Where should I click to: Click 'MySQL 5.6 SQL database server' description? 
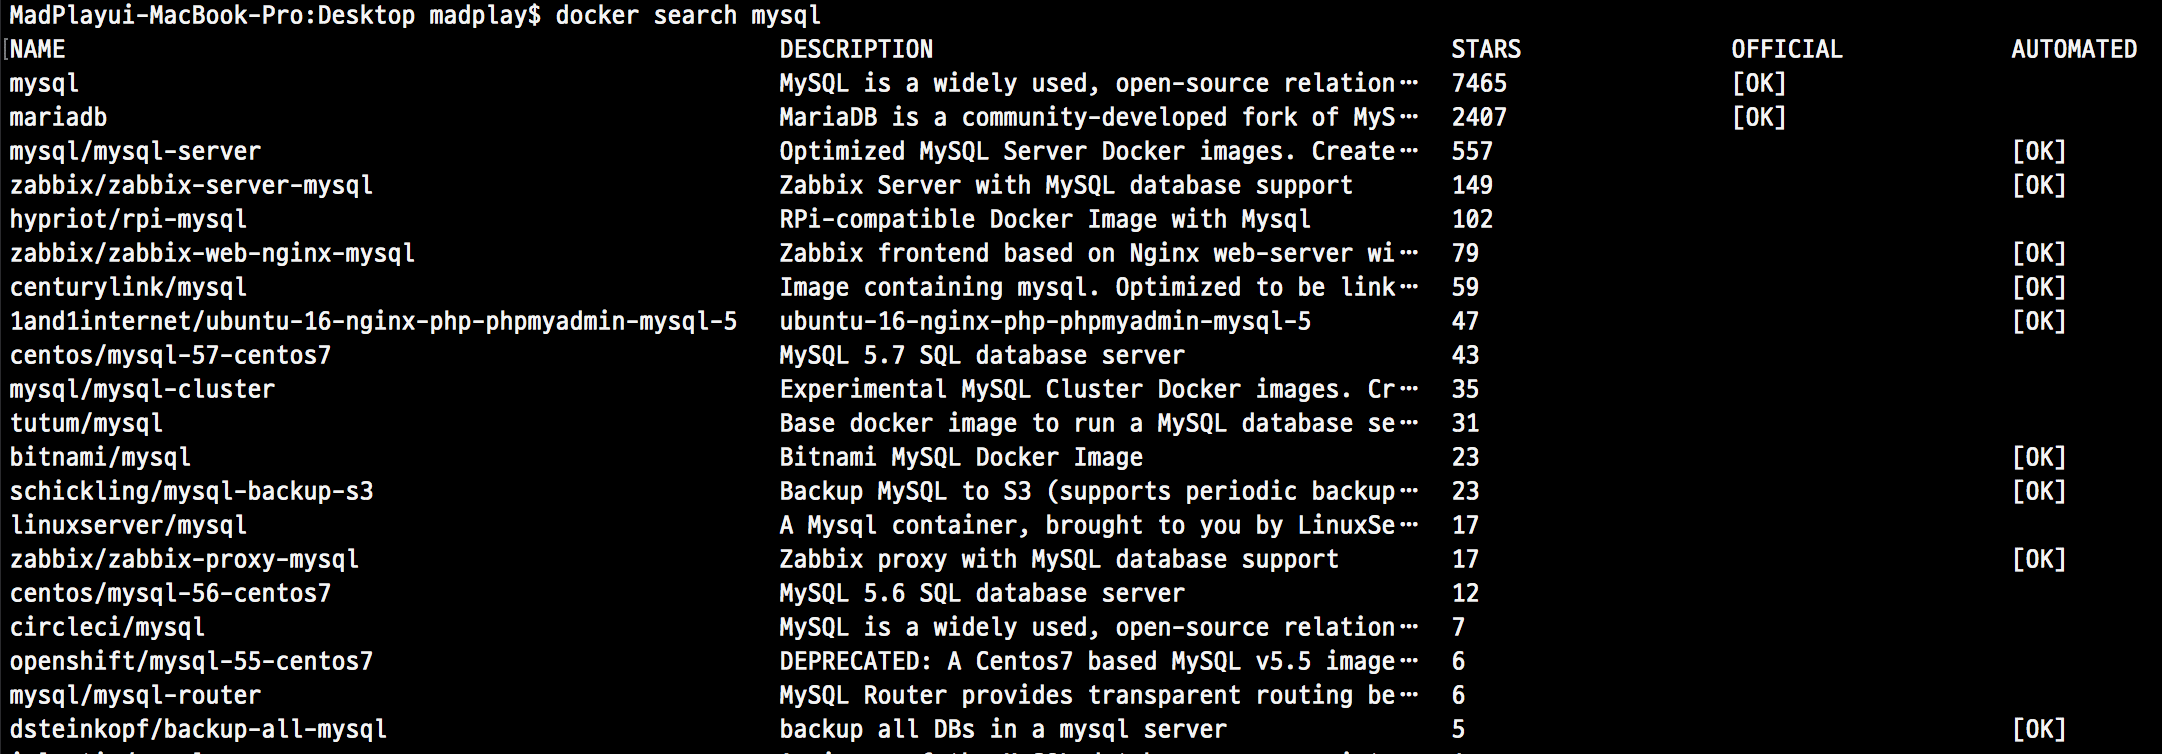[982, 593]
